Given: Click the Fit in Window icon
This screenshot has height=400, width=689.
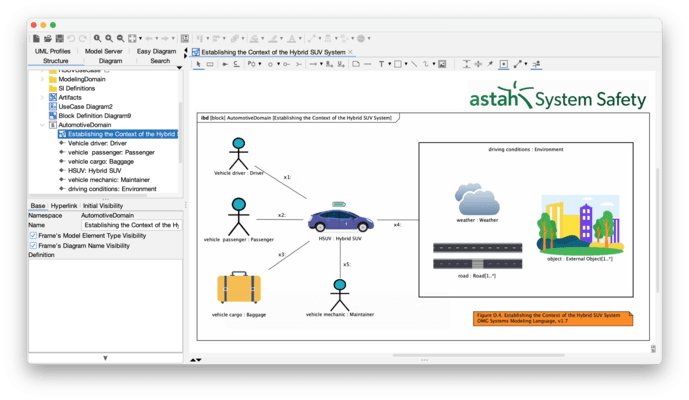Looking at the screenshot, I should (132, 39).
